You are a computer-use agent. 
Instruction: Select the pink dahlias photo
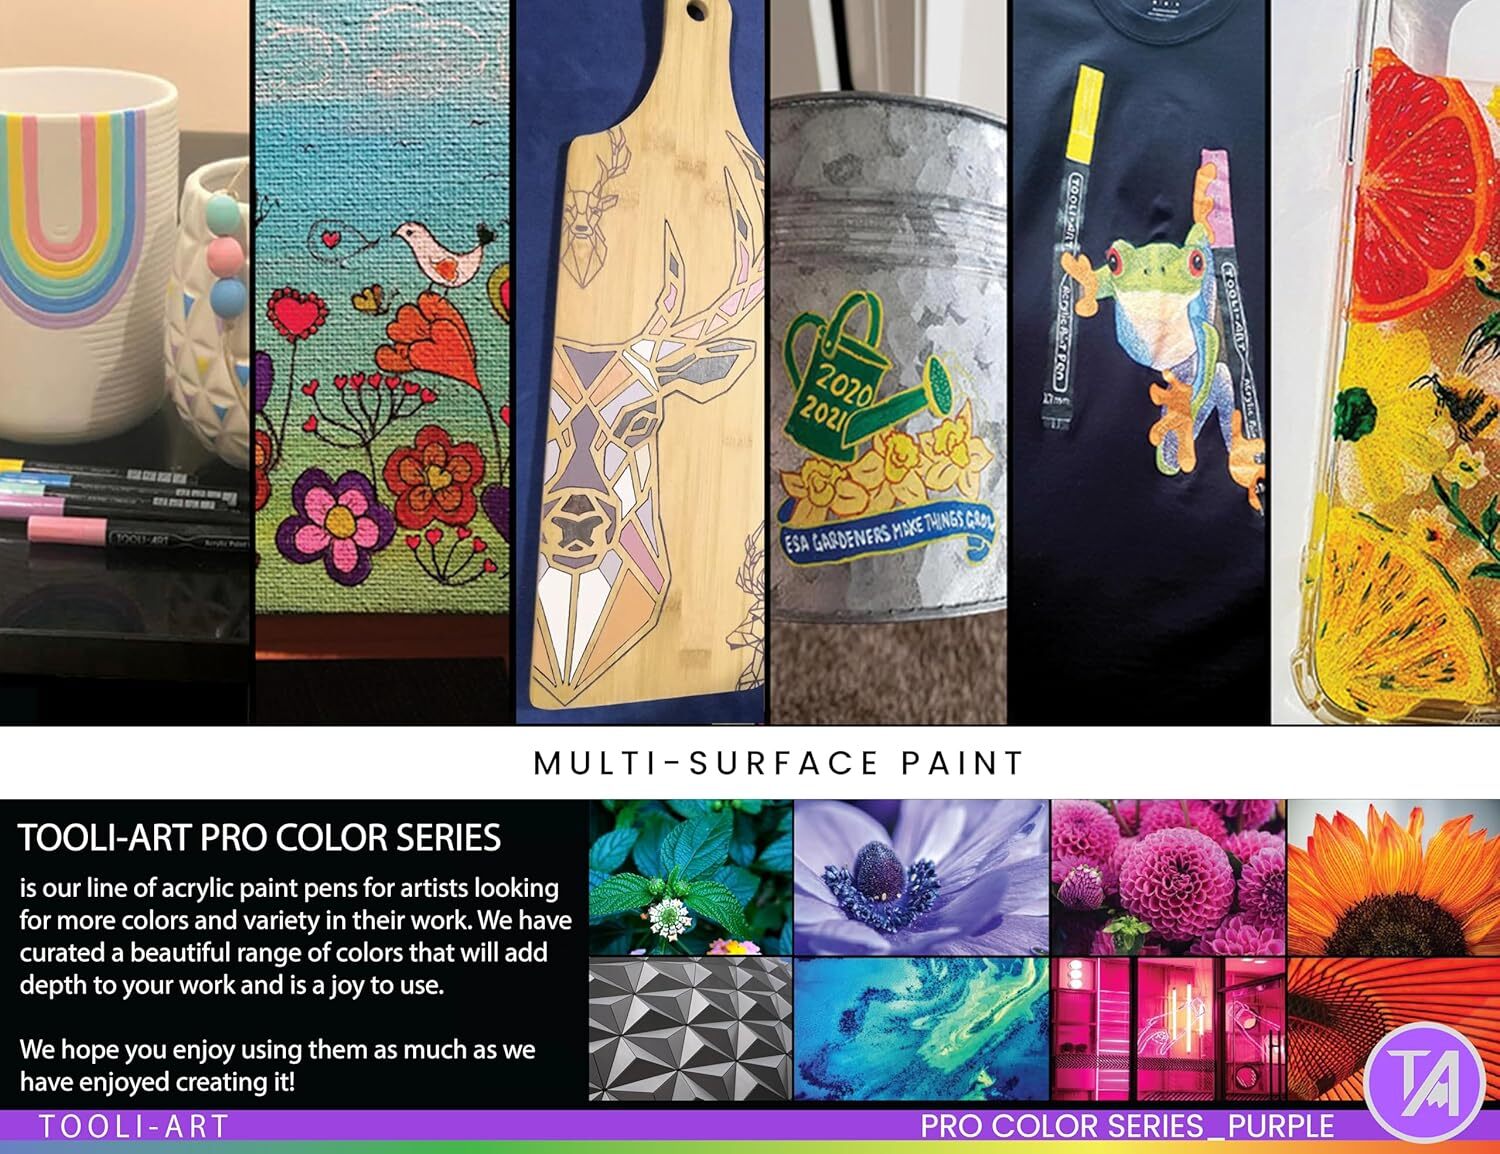1168,877
